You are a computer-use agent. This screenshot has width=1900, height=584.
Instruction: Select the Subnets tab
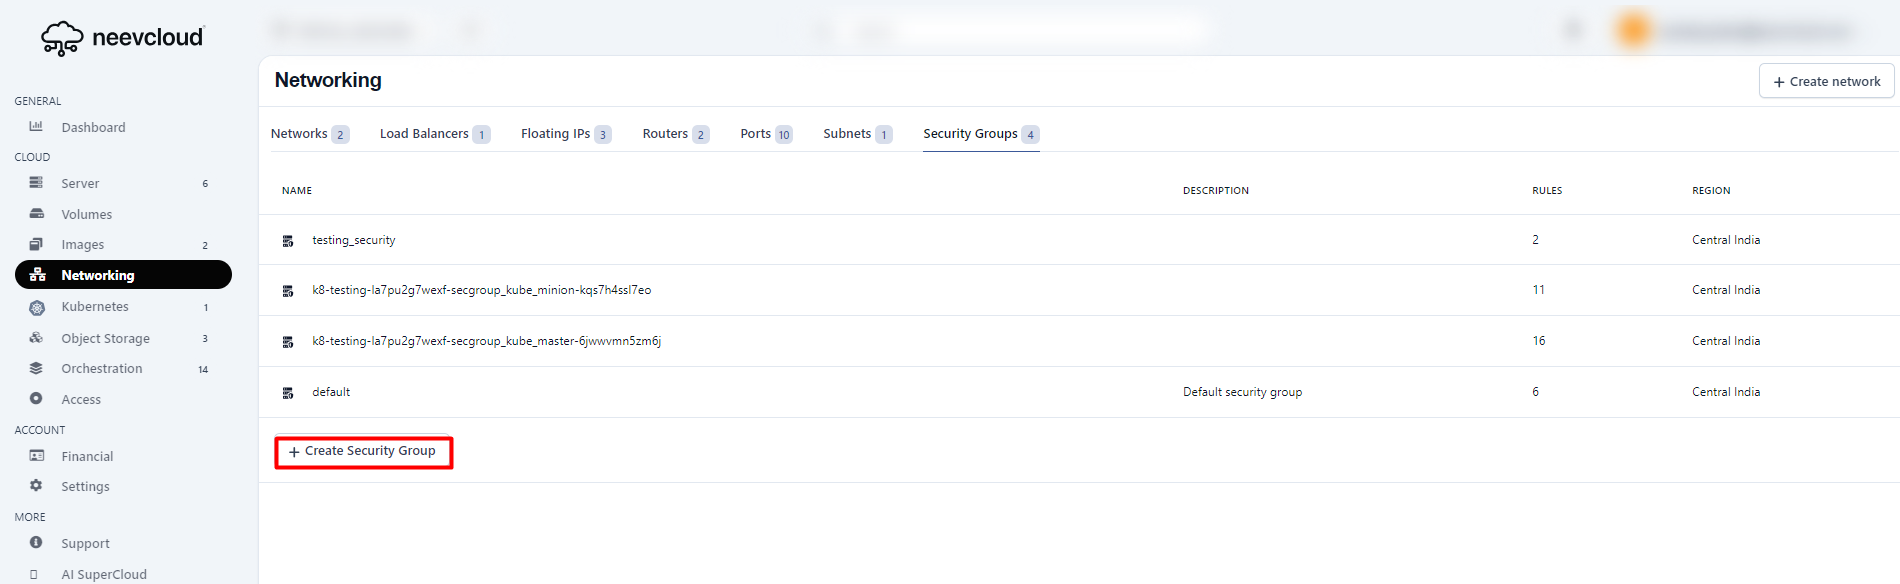(847, 134)
